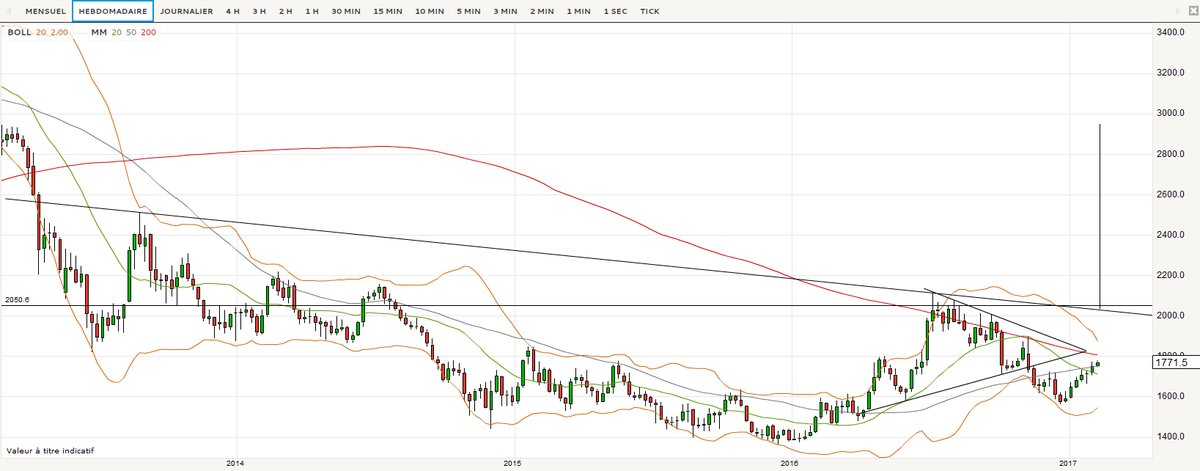Switch to 15 MIN interval
1200x471 pixels.
(x=389, y=12)
